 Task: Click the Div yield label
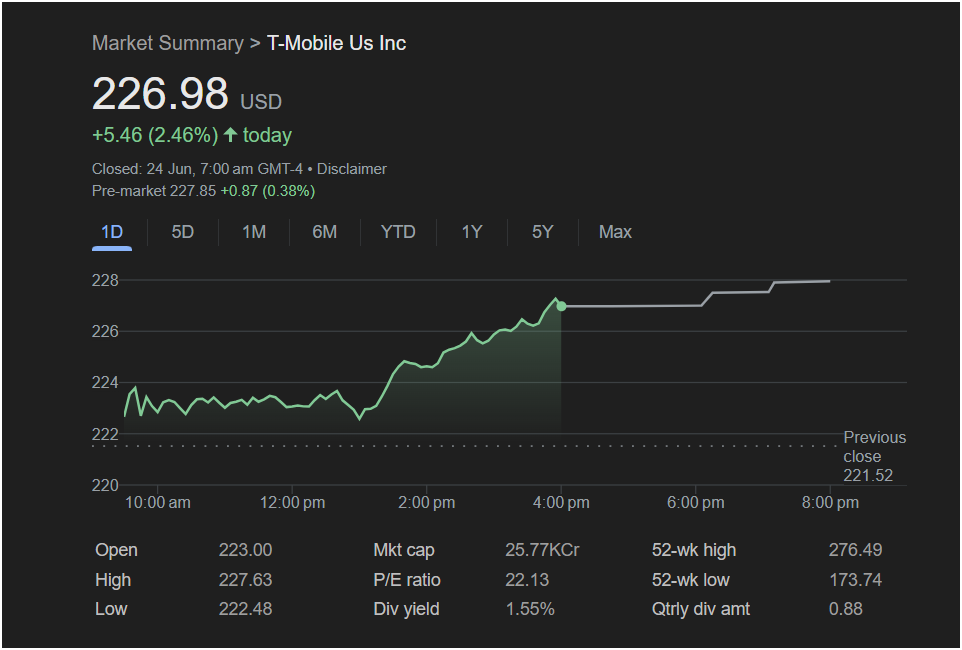[x=406, y=609]
